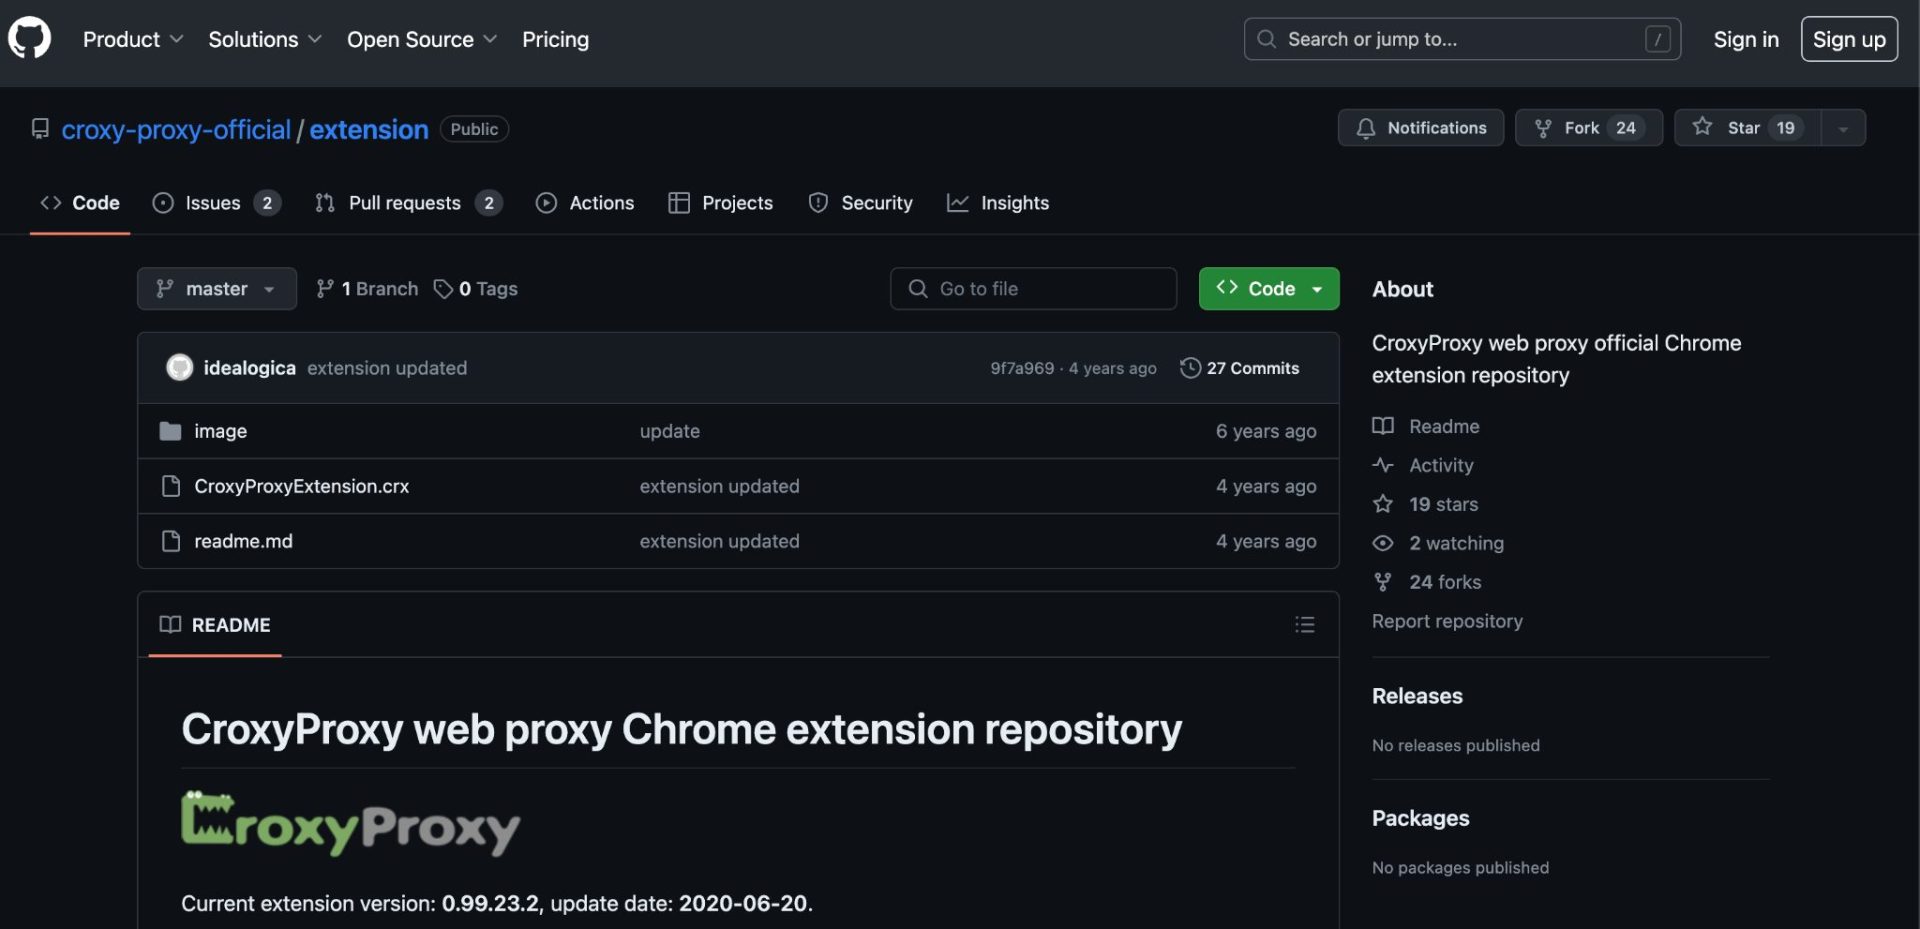The width and height of the screenshot is (1920, 929).
Task: Click the repository icon beside croxy-proxy-official
Action: [x=40, y=129]
